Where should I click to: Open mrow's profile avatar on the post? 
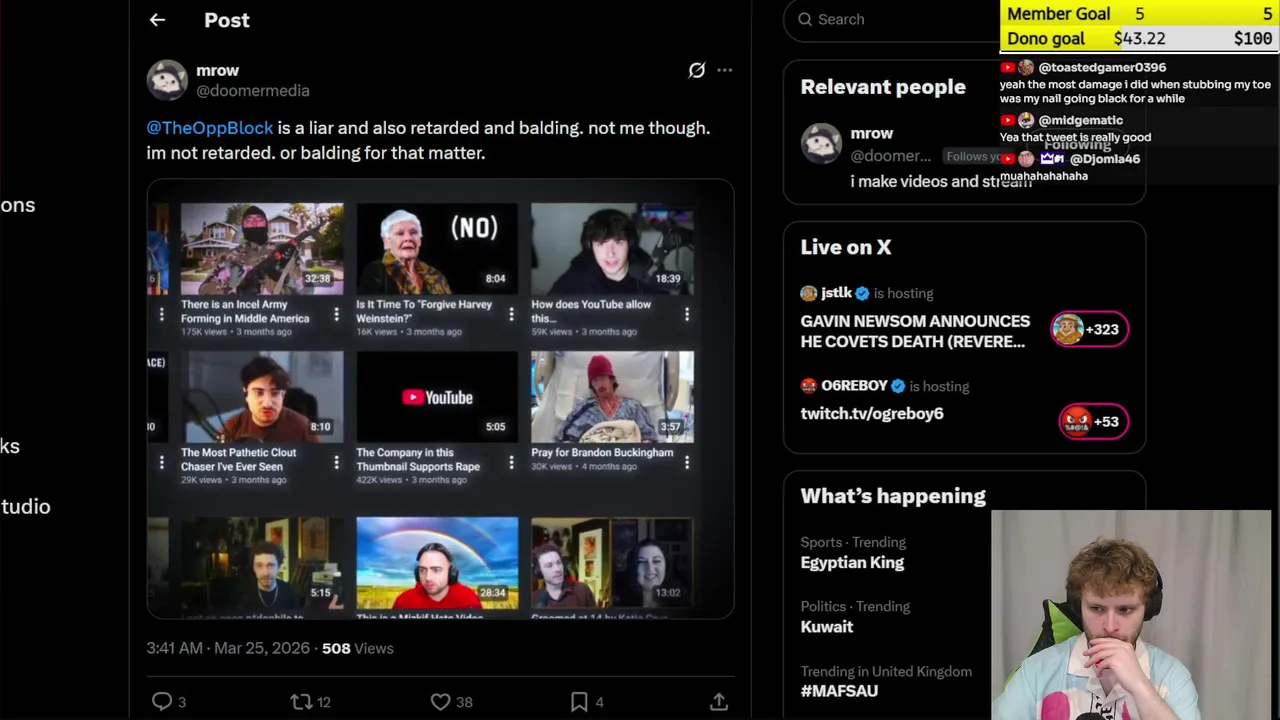tap(167, 80)
